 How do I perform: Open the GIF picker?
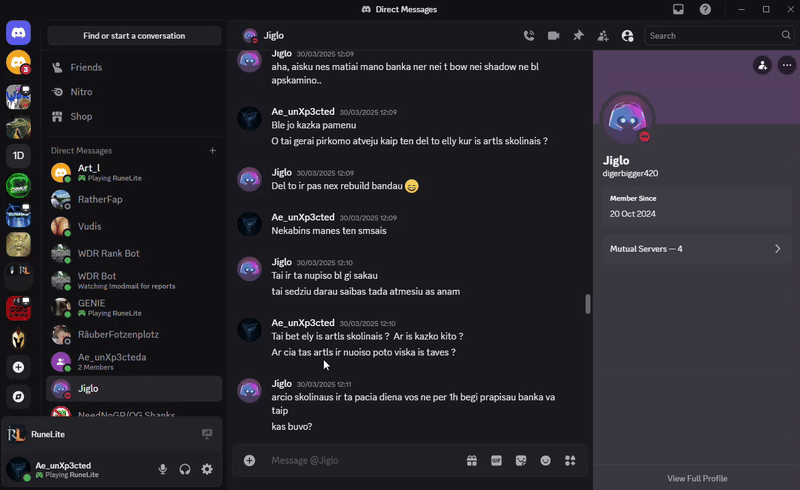pyautogui.click(x=496, y=461)
